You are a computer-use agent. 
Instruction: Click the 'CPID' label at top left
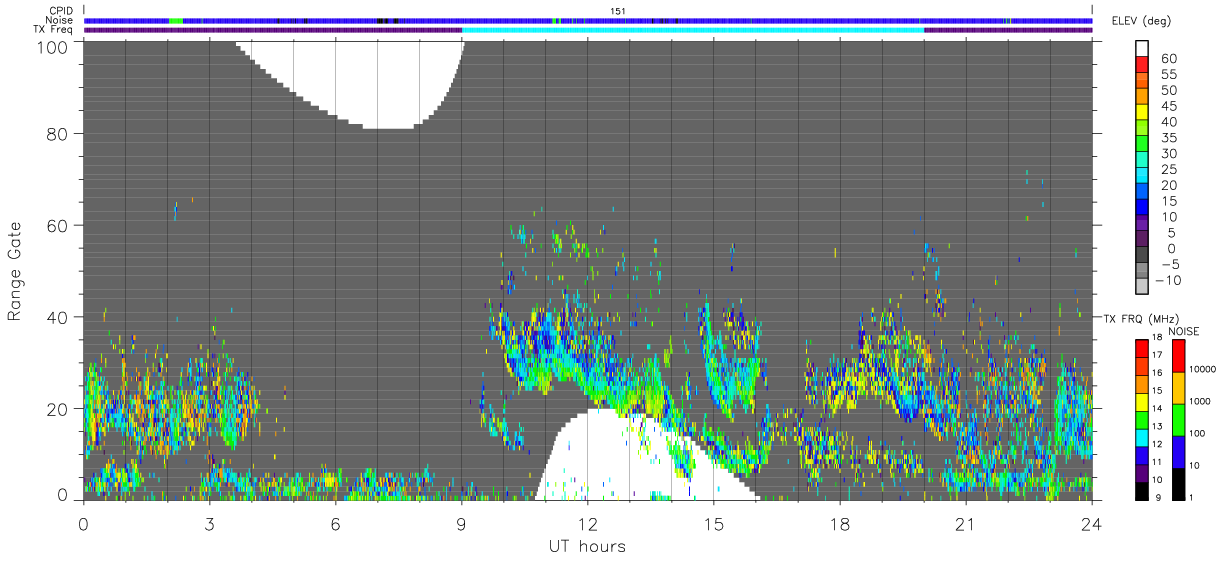[61, 10]
